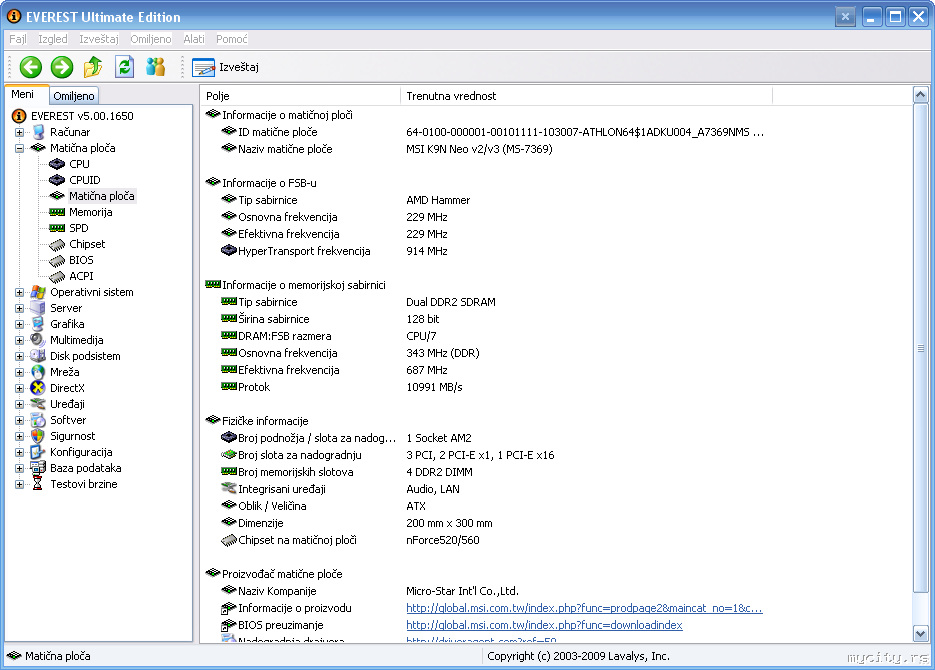
Task: Expand the DirectX tree node
Action: point(19,388)
